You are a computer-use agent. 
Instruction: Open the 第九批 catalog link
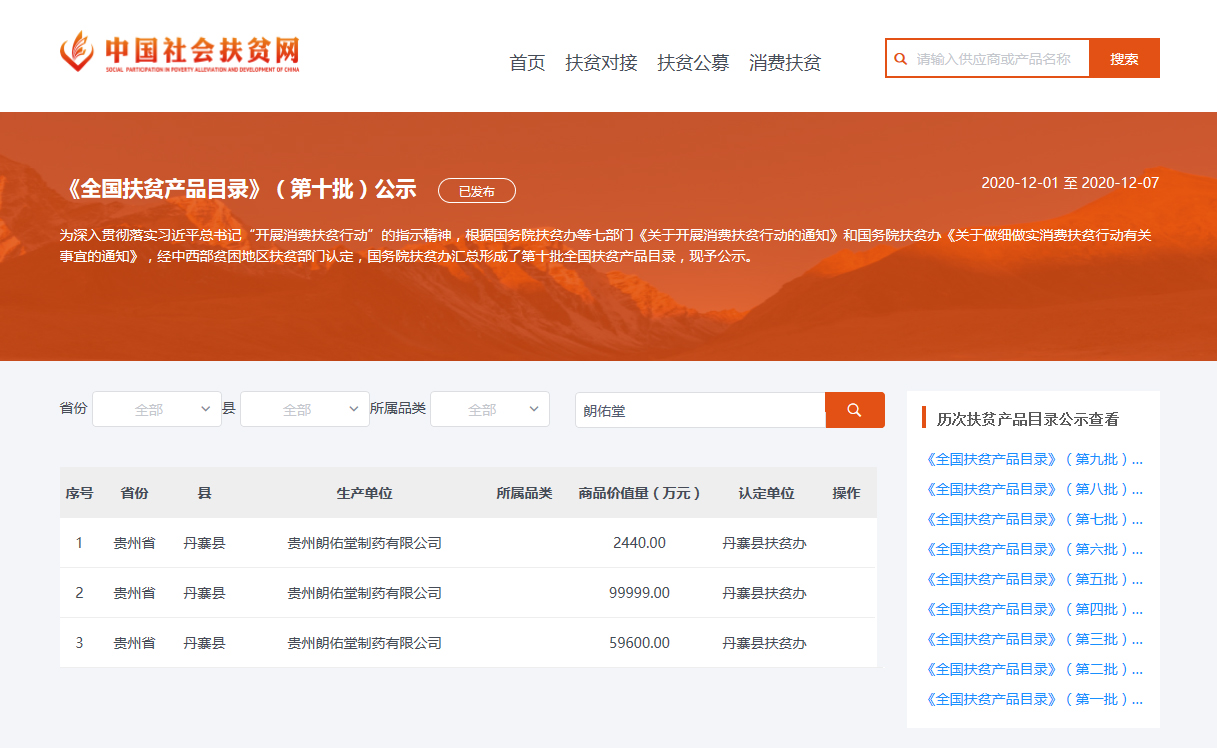click(x=1034, y=460)
